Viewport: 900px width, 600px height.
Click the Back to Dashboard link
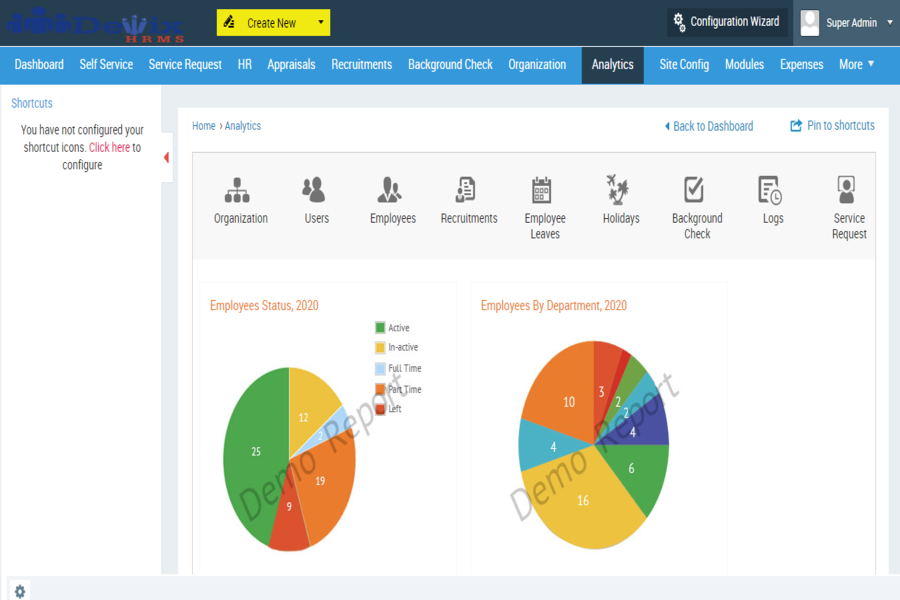tap(709, 126)
